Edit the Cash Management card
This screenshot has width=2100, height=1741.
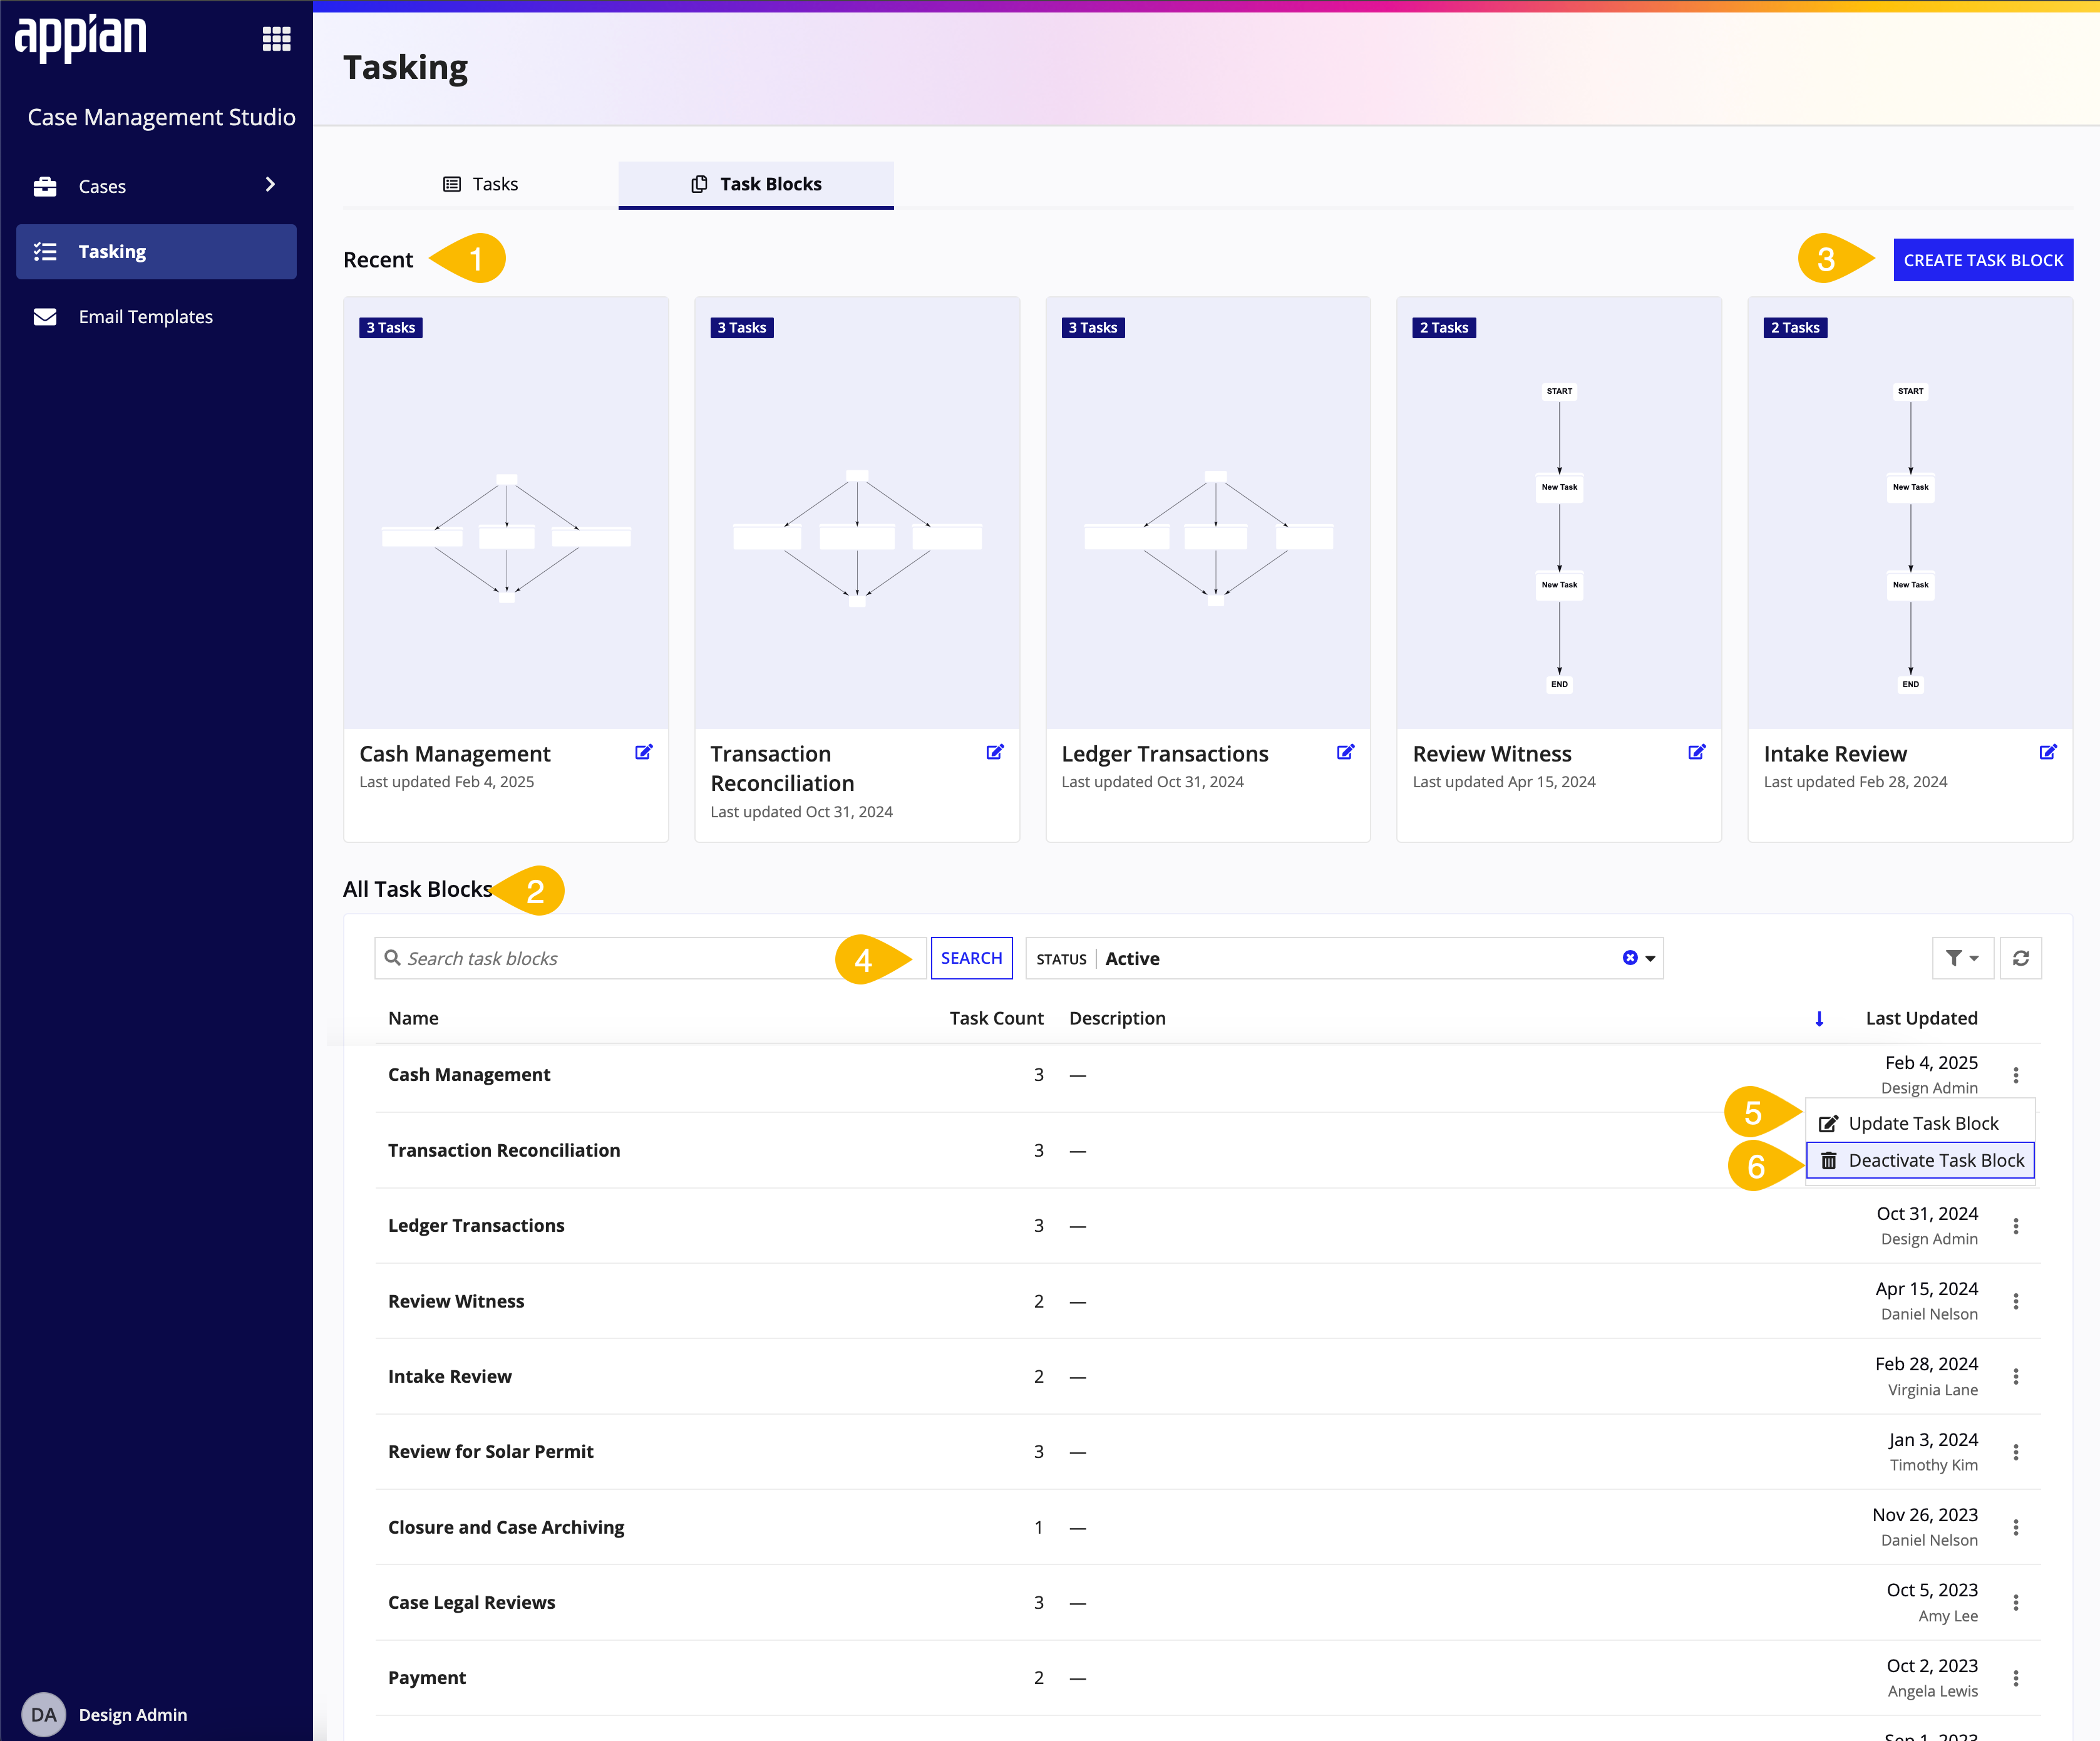click(x=644, y=752)
